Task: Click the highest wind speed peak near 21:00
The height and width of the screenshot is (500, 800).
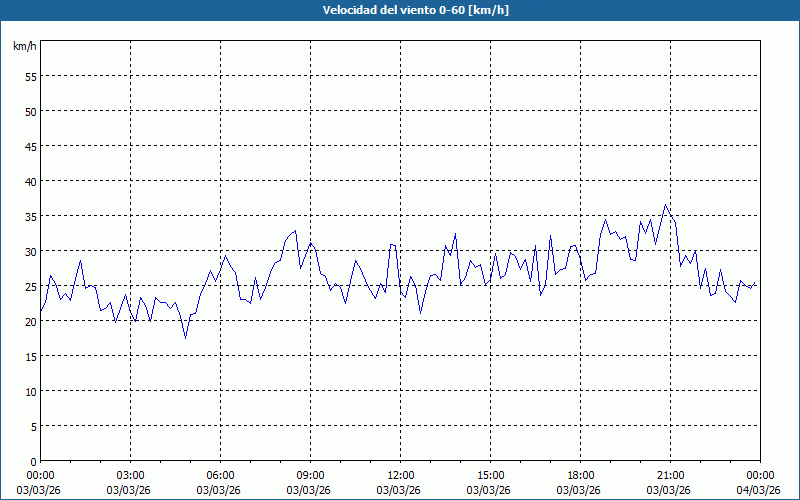Action: click(666, 205)
